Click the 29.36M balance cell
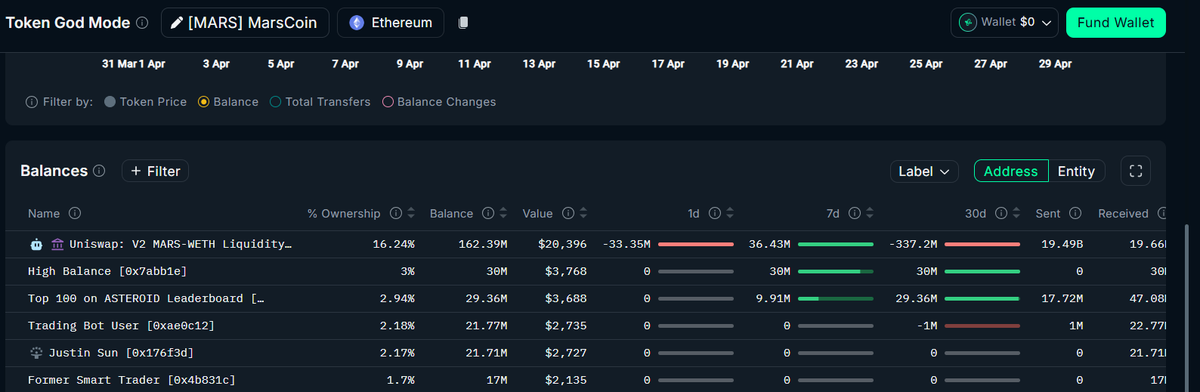This screenshot has height=392, width=1200. [487, 298]
